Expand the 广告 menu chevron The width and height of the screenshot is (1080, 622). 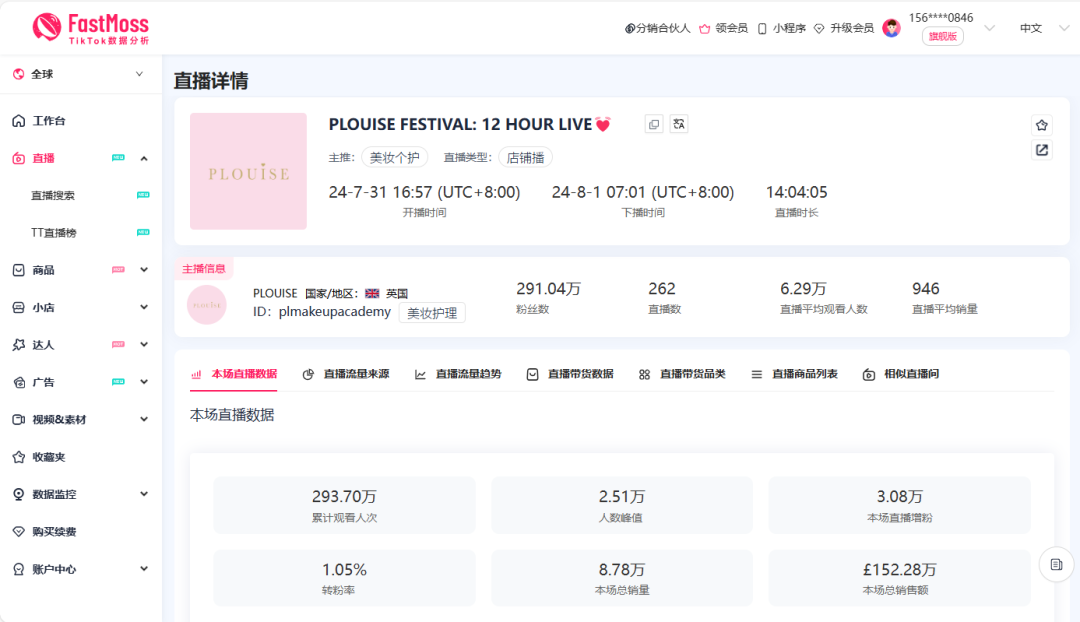tap(144, 382)
